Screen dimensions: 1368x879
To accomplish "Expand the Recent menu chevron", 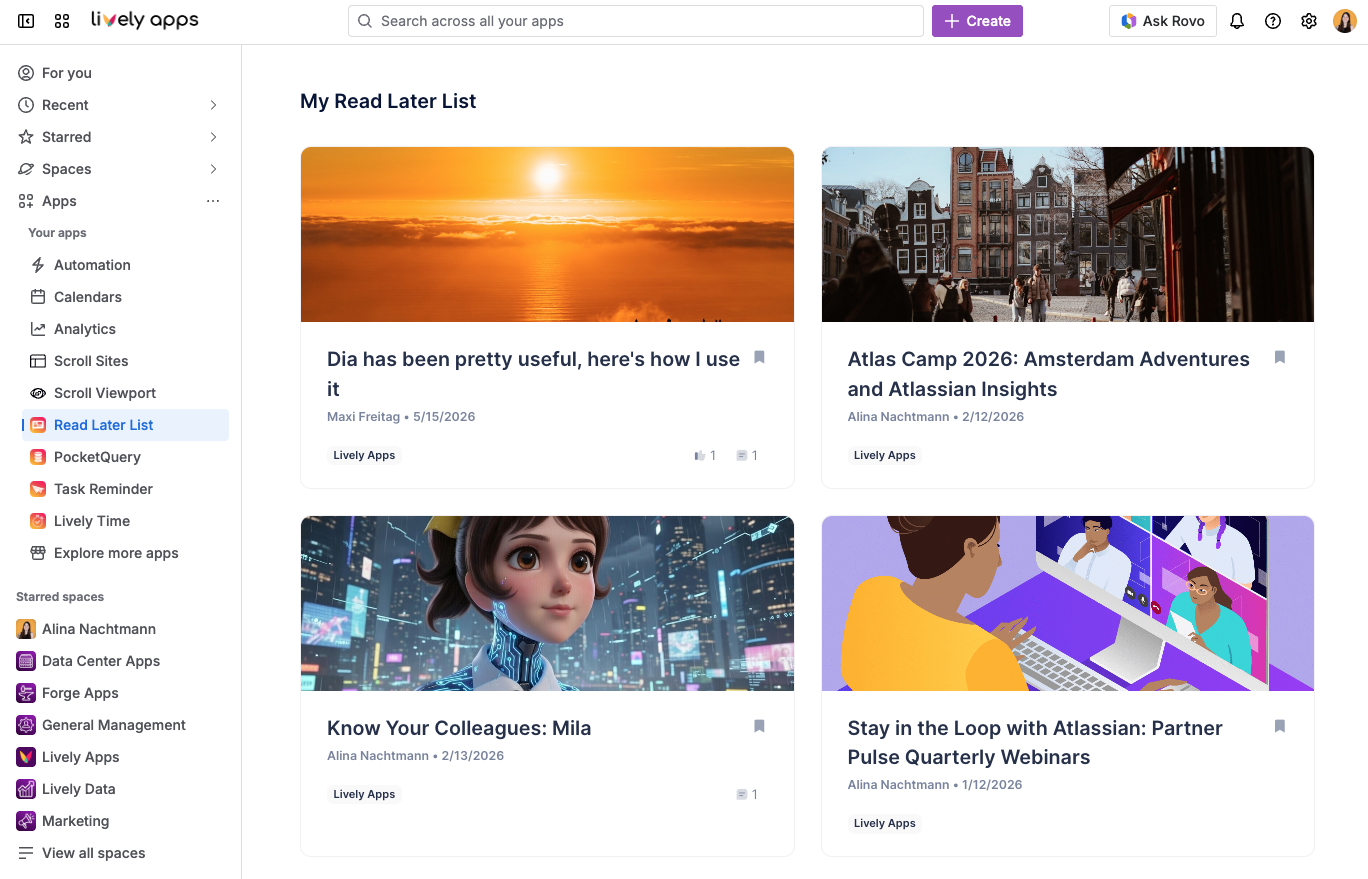I will (x=213, y=105).
